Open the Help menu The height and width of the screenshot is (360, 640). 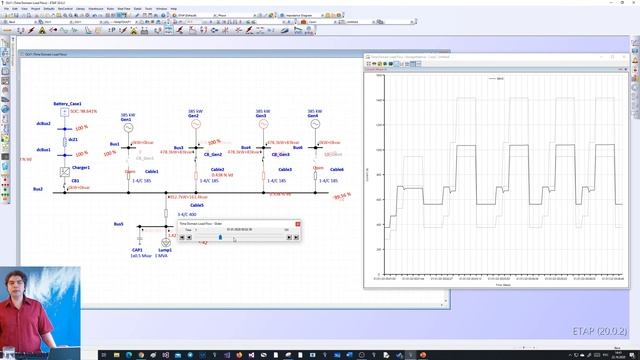tap(173, 9)
